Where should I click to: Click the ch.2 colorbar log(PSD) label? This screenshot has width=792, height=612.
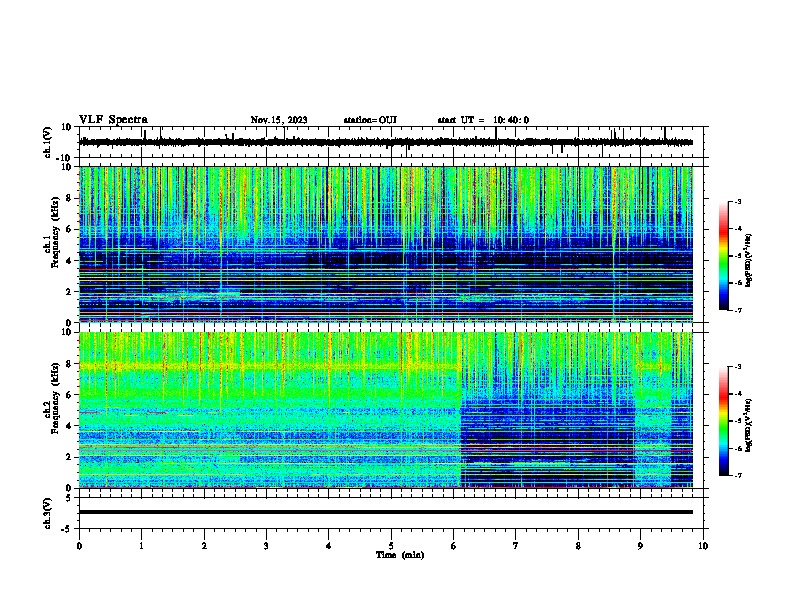click(x=748, y=425)
